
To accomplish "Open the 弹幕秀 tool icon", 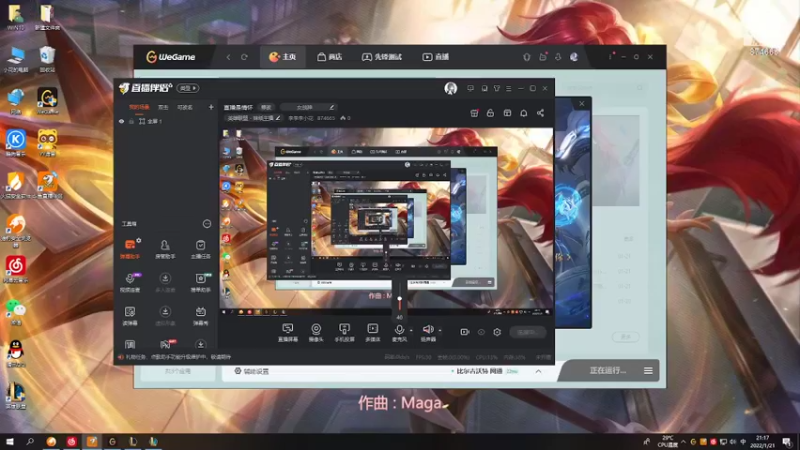I will (201, 315).
